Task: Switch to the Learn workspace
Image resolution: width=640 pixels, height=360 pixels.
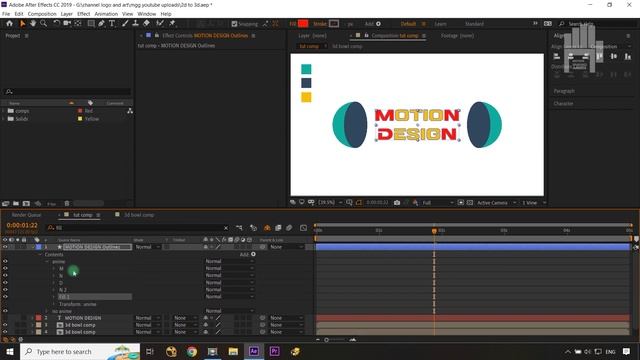Action: pos(440,24)
